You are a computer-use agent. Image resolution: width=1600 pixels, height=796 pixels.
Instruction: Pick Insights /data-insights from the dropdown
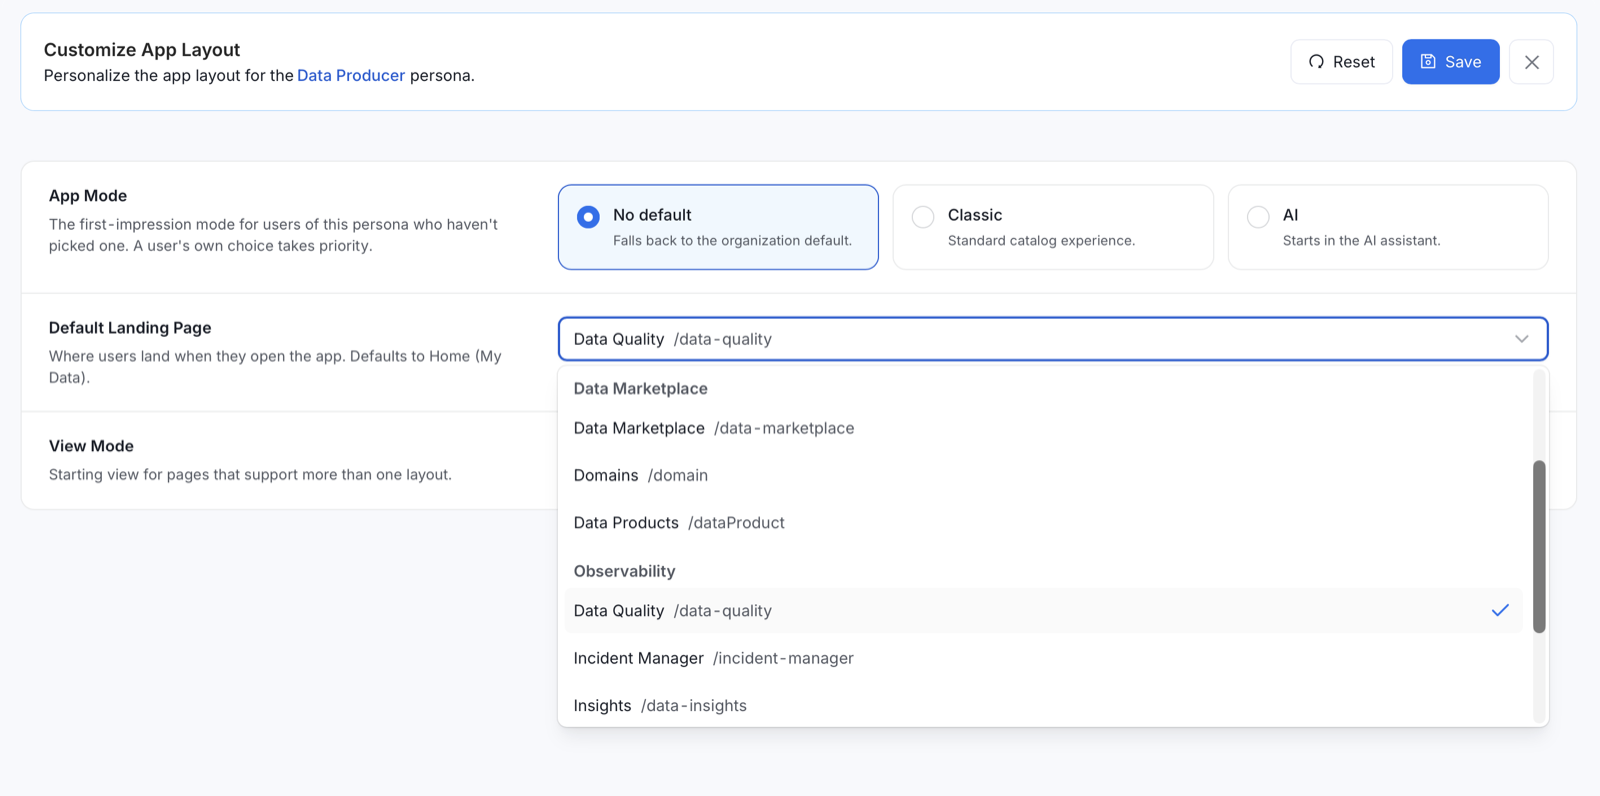(x=1043, y=705)
